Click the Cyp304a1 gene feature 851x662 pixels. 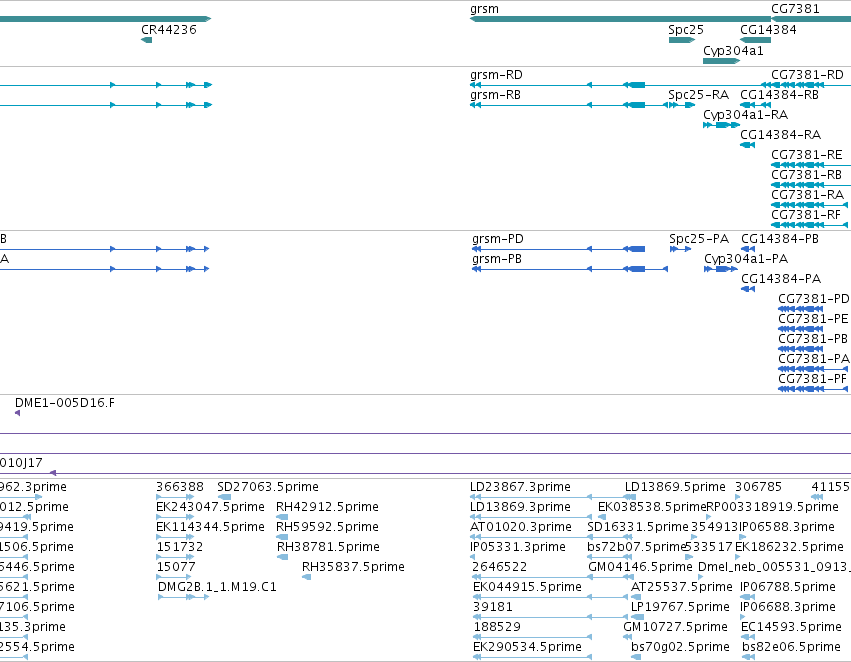click(721, 61)
